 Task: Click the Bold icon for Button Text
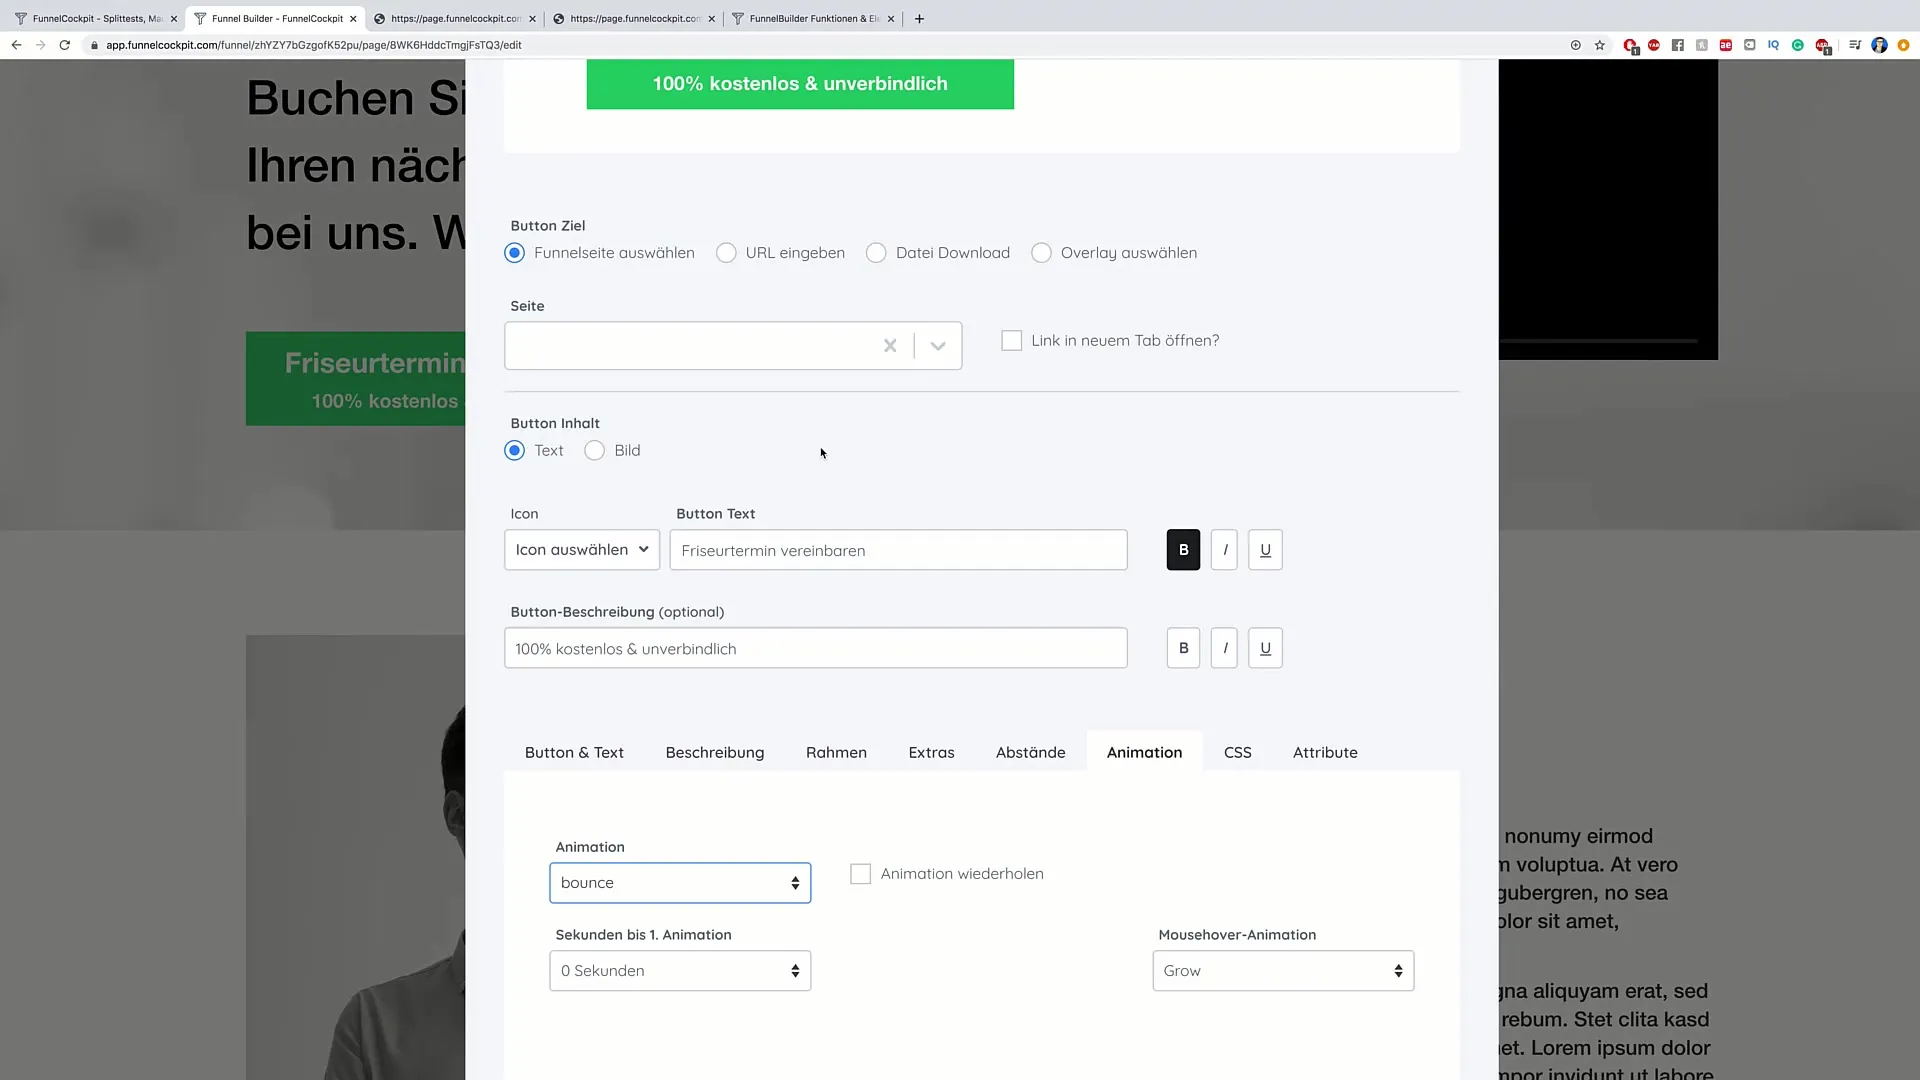coord(1183,550)
